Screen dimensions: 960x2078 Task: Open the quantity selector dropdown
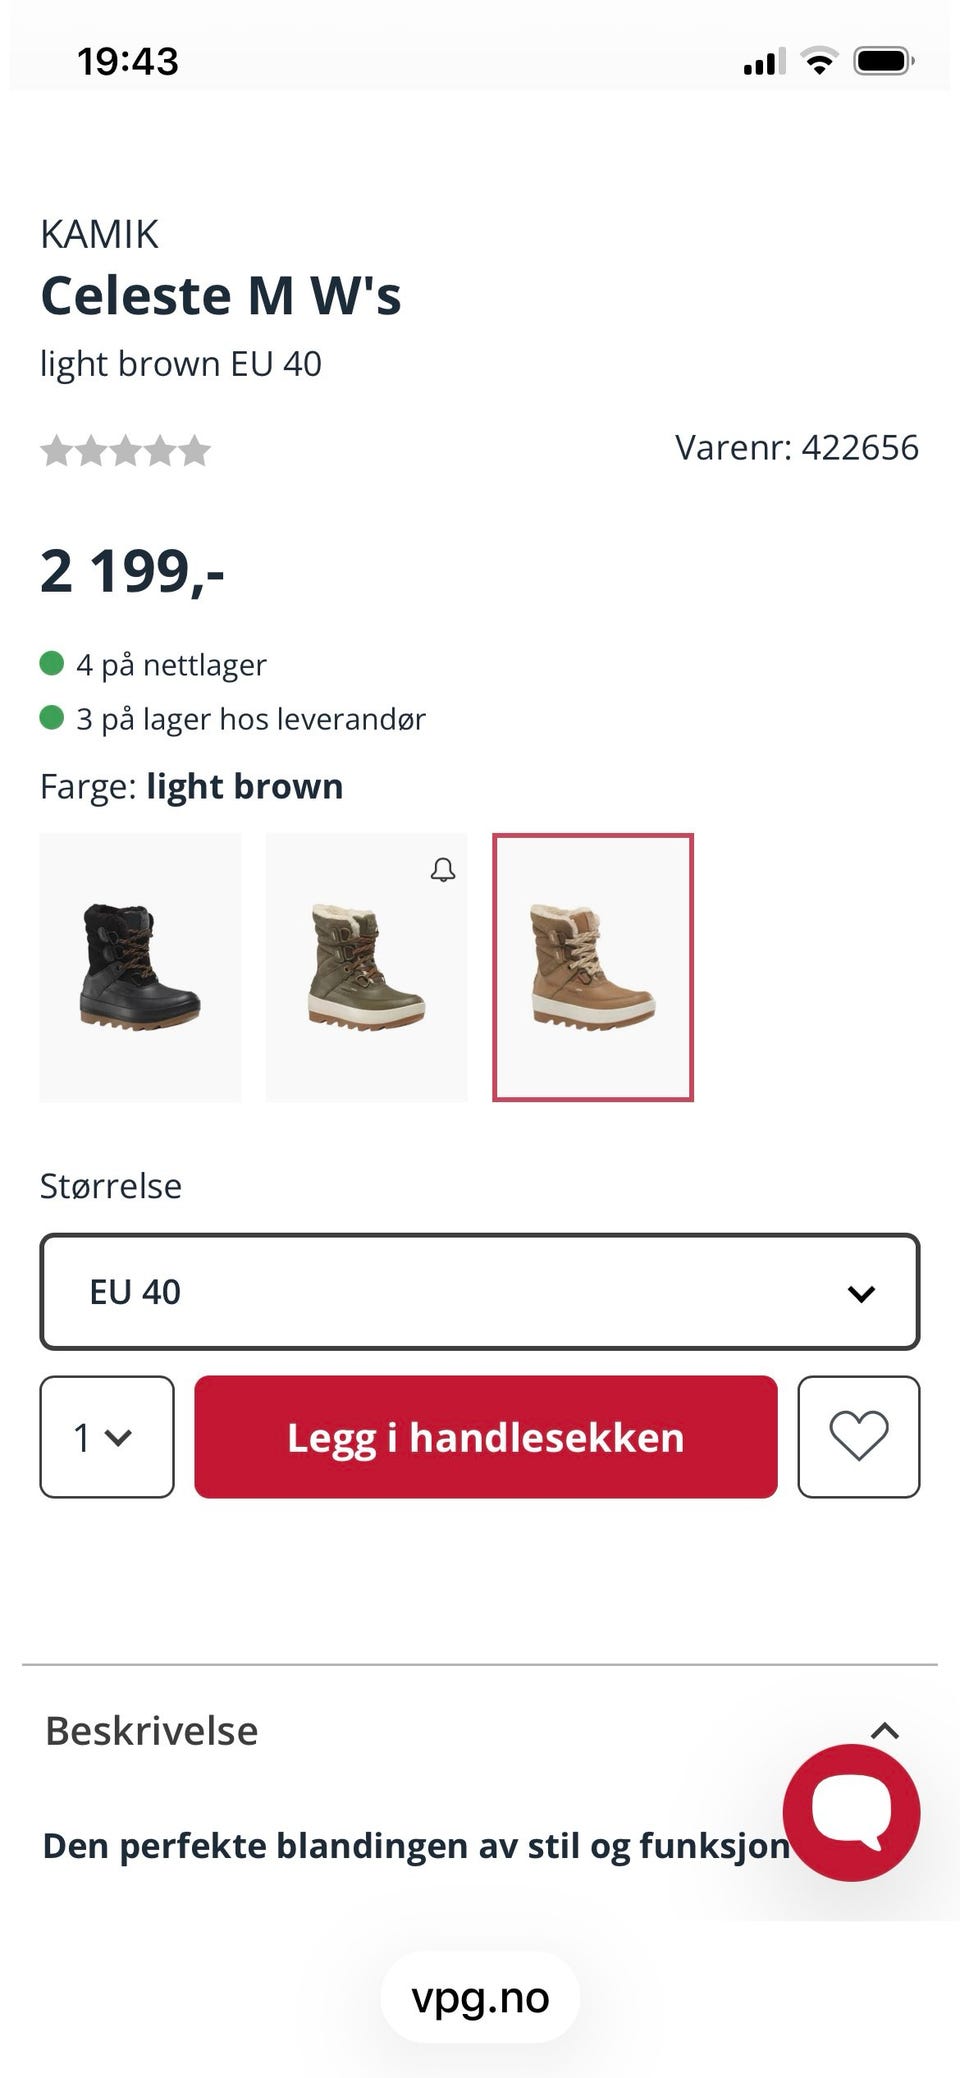tap(105, 1438)
